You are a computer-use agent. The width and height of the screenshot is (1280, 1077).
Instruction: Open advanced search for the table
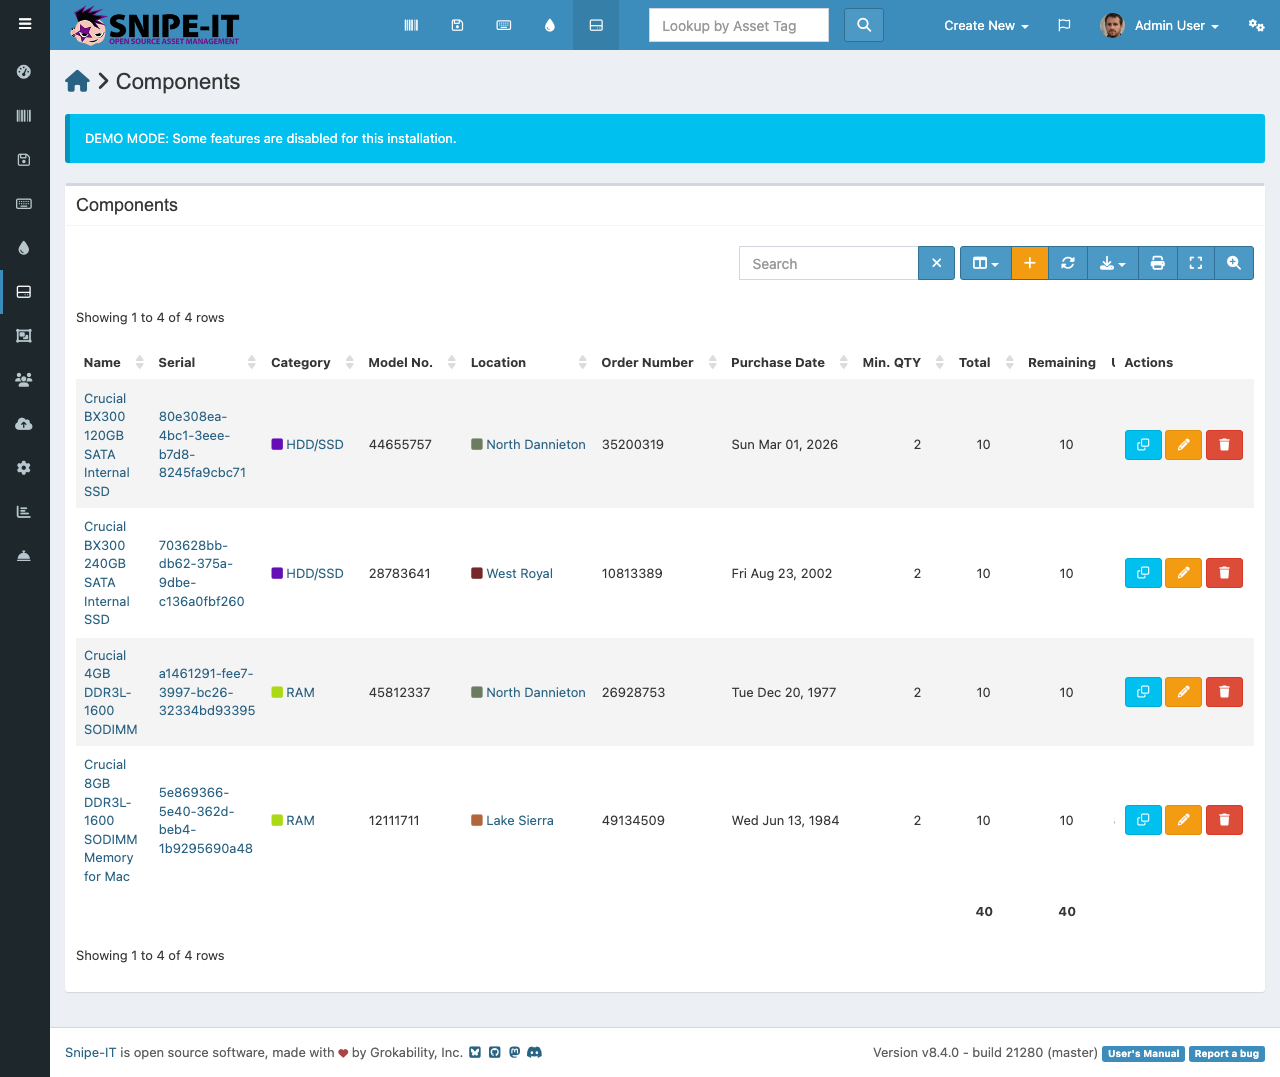point(1234,263)
